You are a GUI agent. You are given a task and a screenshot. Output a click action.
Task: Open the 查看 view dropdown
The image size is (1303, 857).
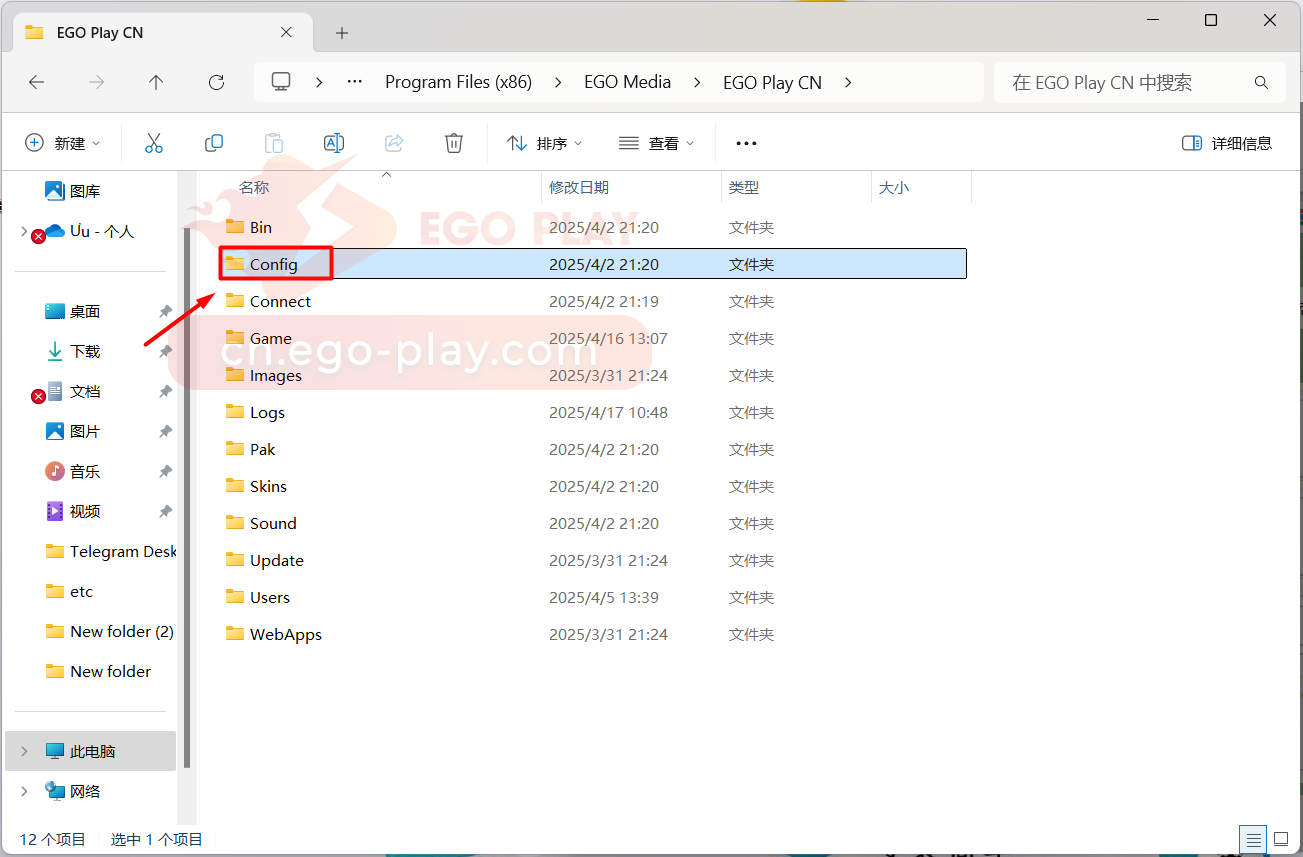[x=656, y=143]
